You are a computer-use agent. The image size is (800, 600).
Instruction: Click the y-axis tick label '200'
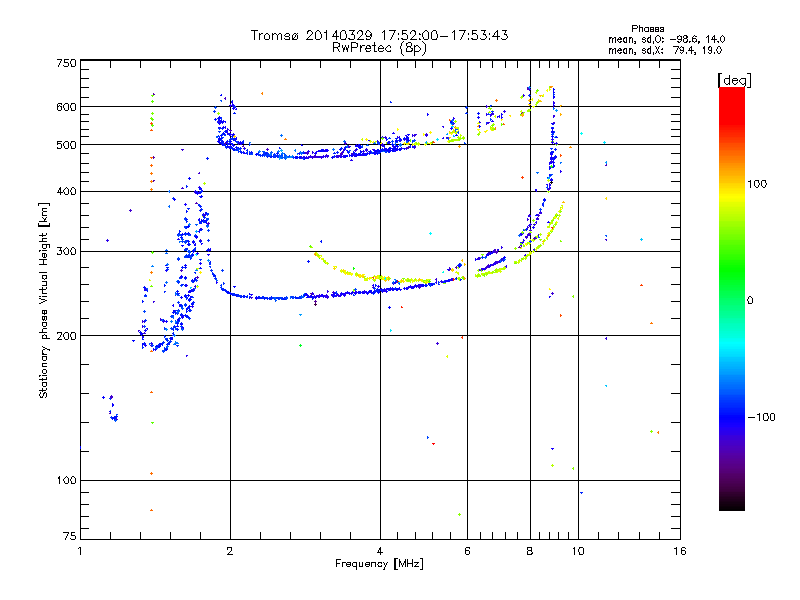[x=66, y=336]
